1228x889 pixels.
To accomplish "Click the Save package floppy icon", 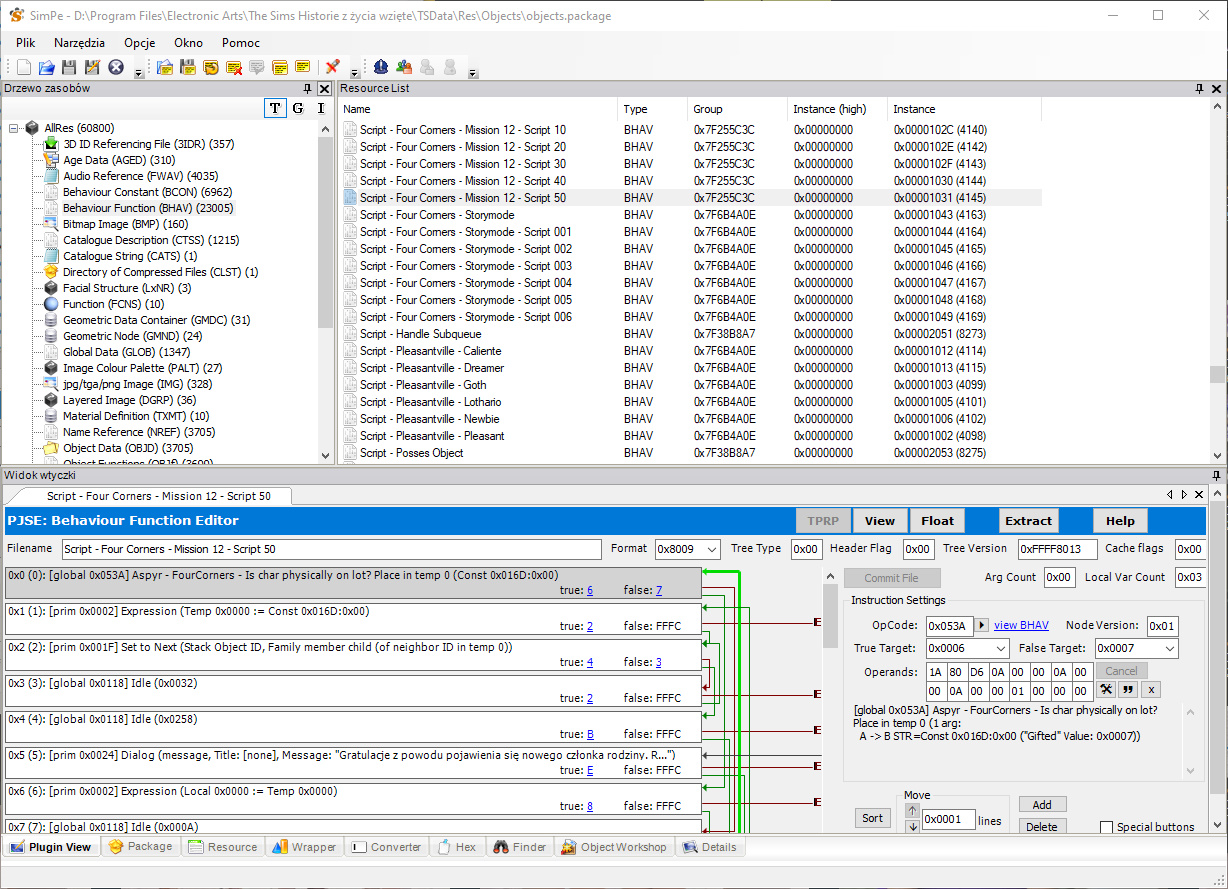I will [x=69, y=67].
